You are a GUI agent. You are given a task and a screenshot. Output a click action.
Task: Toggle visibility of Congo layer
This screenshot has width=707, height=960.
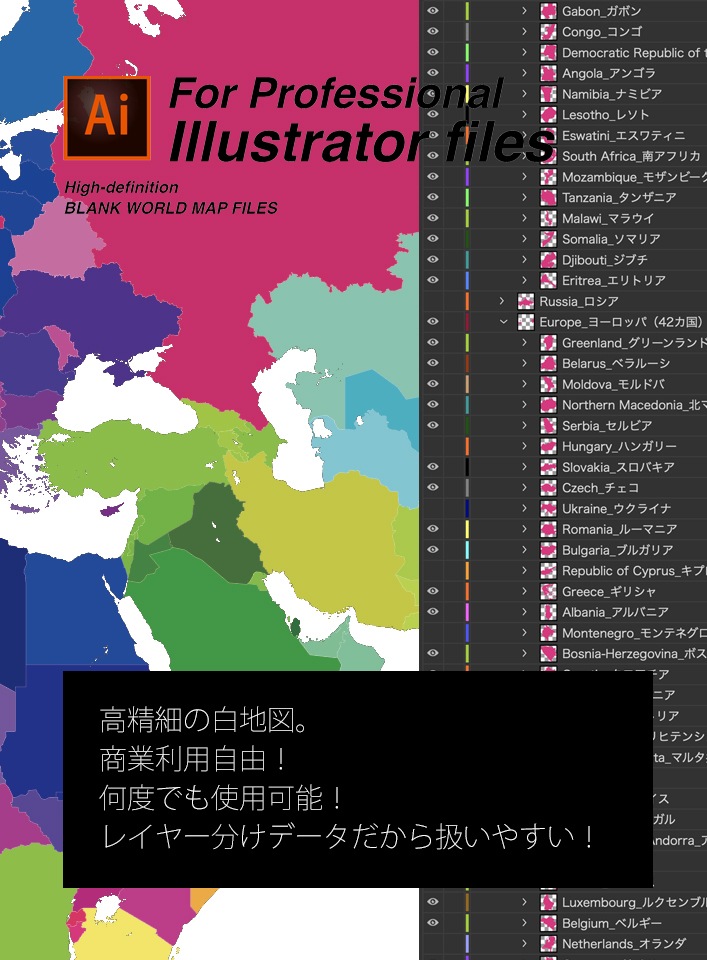pos(433,31)
